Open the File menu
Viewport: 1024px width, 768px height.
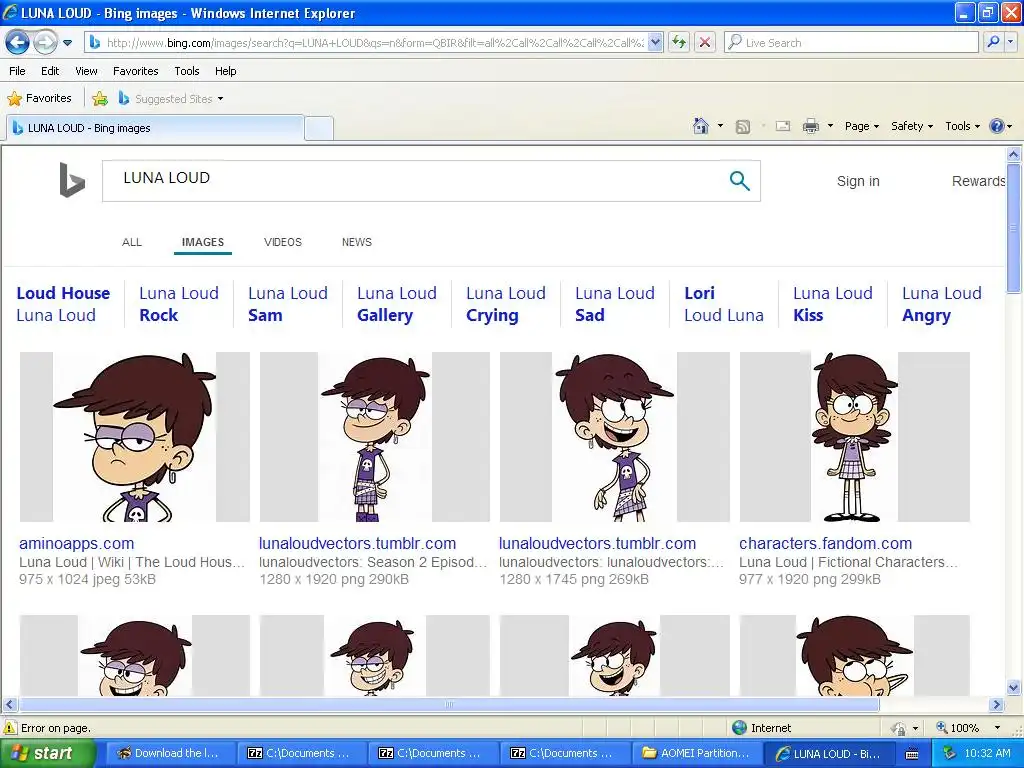tap(18, 71)
